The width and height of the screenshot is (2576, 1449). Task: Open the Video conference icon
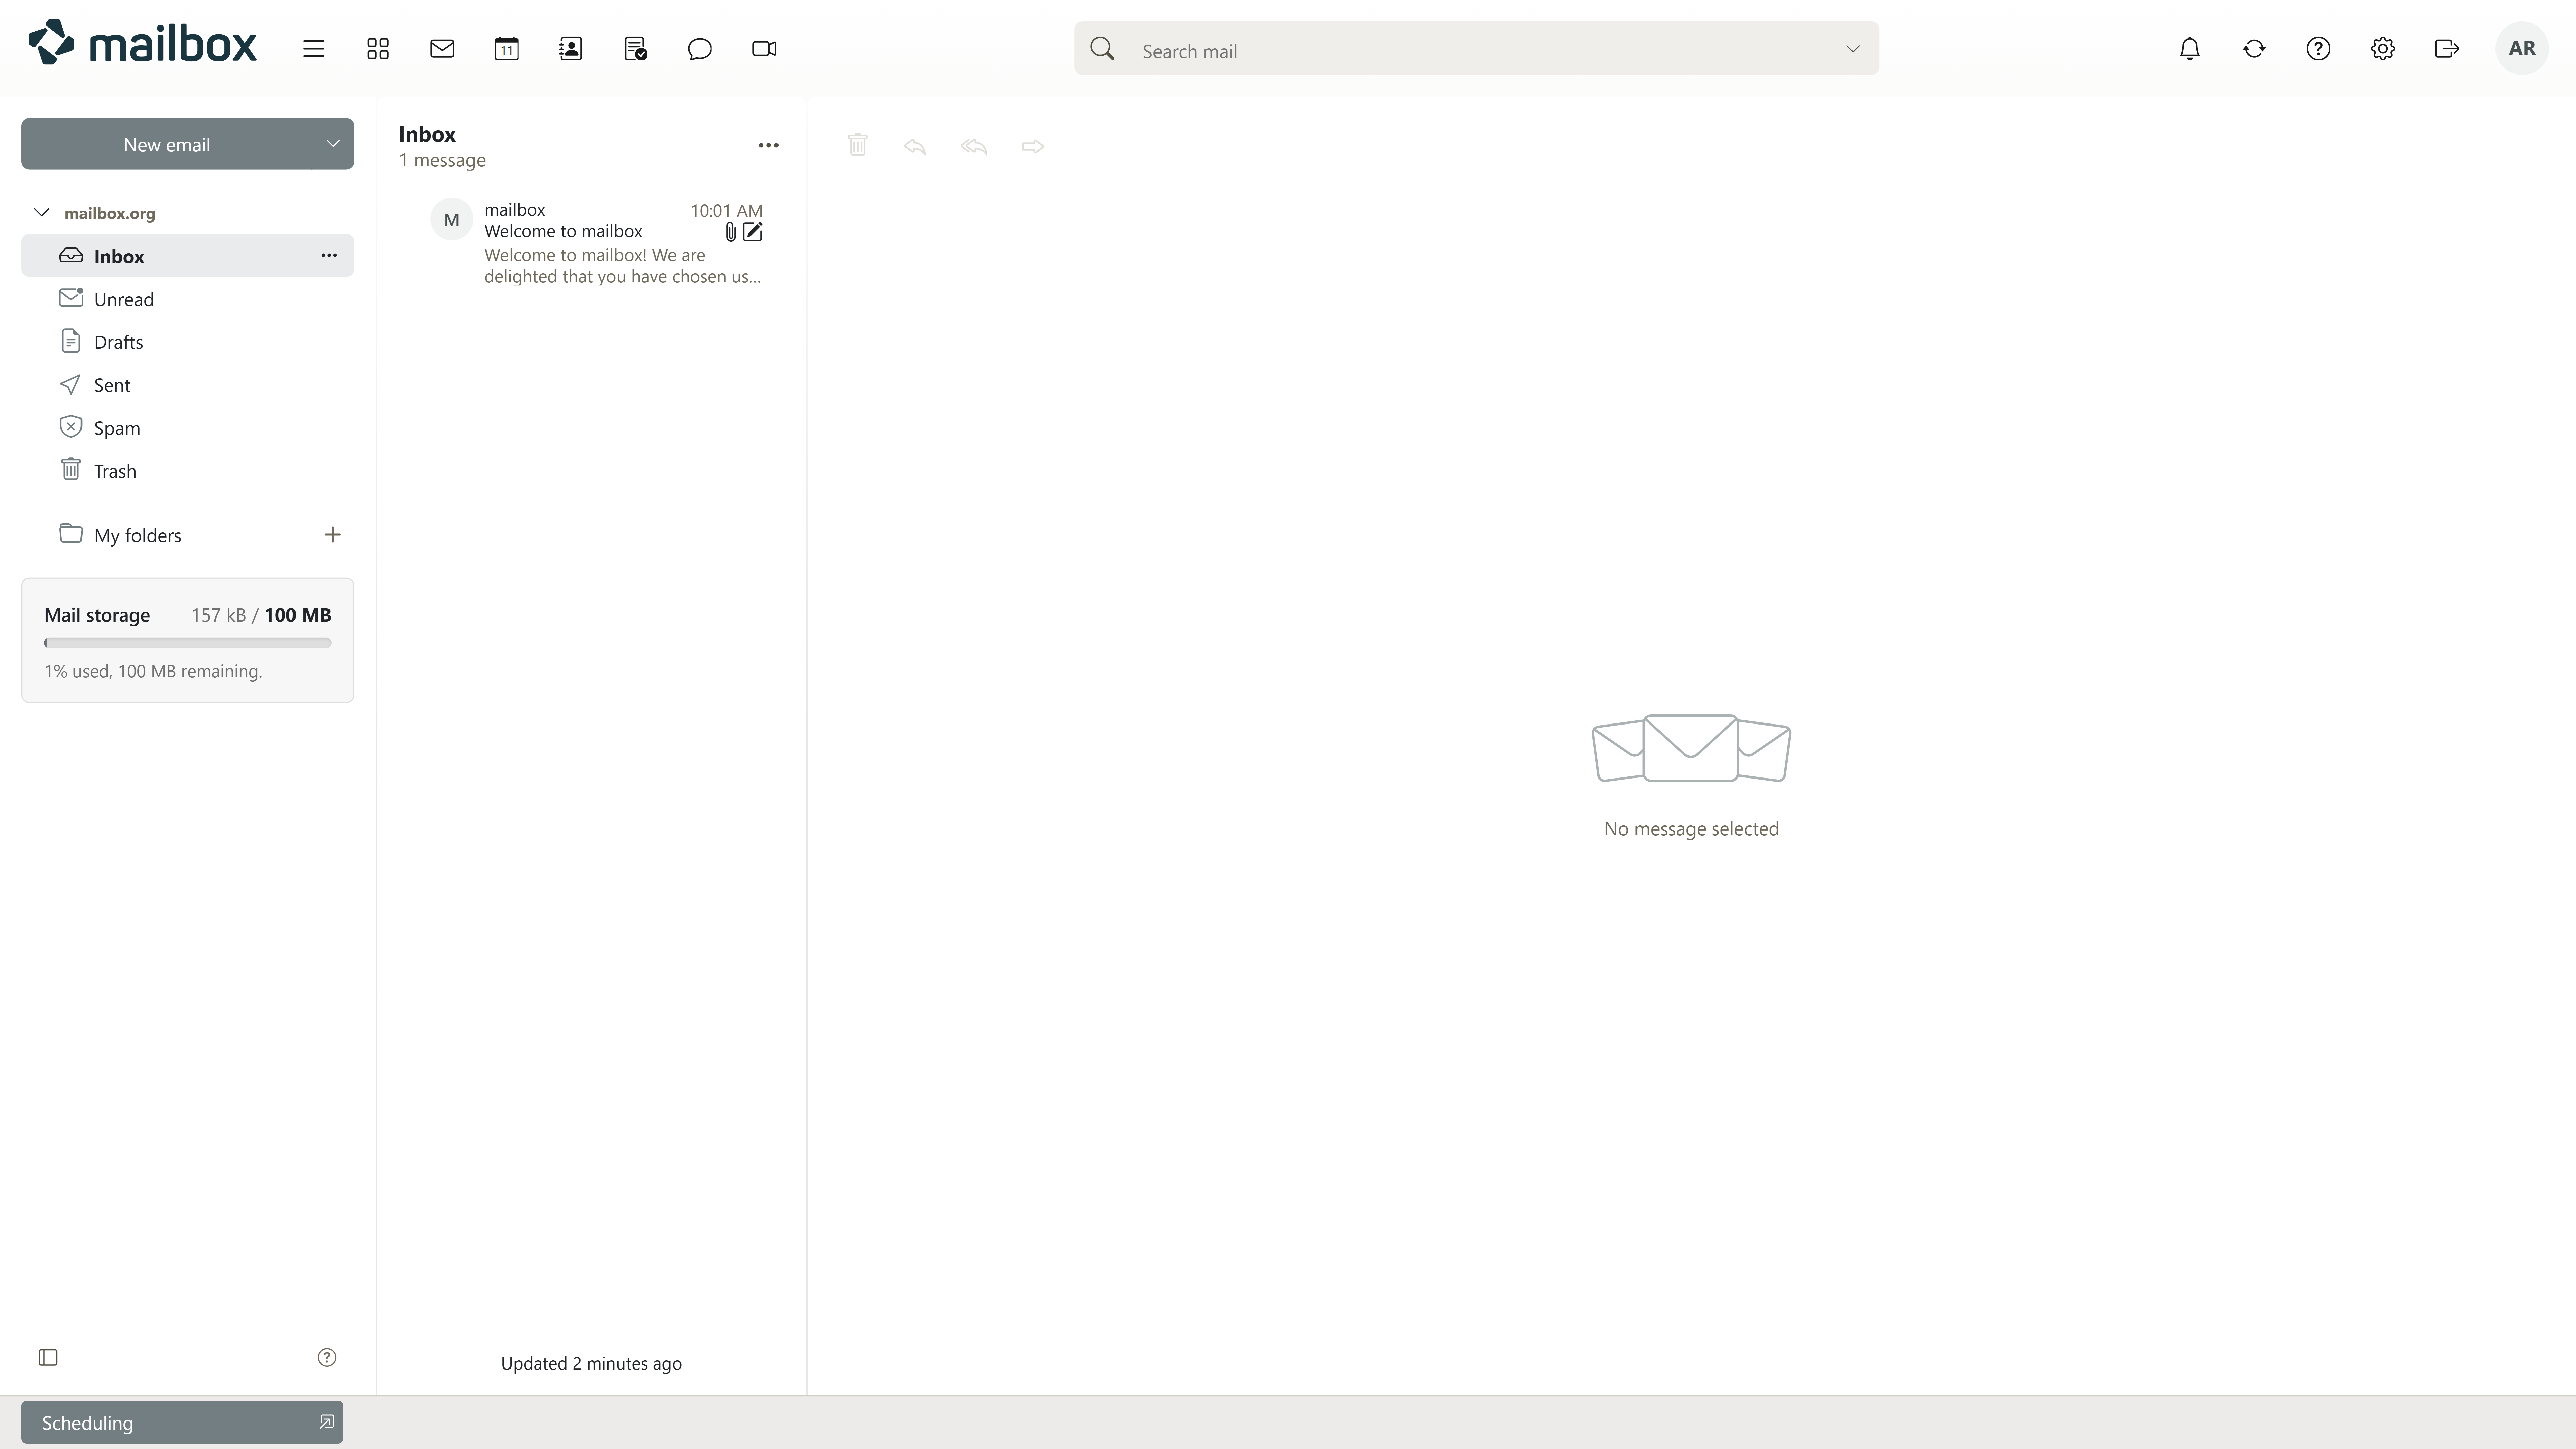(x=764, y=49)
